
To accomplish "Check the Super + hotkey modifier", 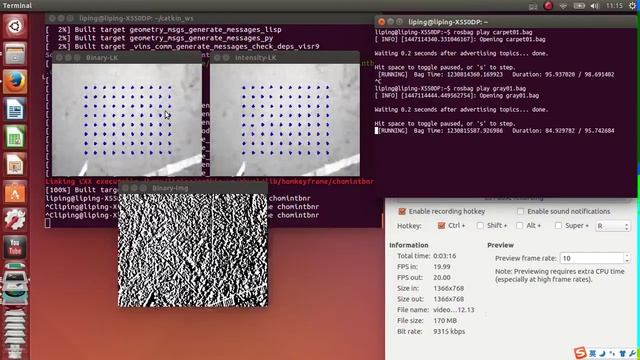I will click(x=558, y=225).
